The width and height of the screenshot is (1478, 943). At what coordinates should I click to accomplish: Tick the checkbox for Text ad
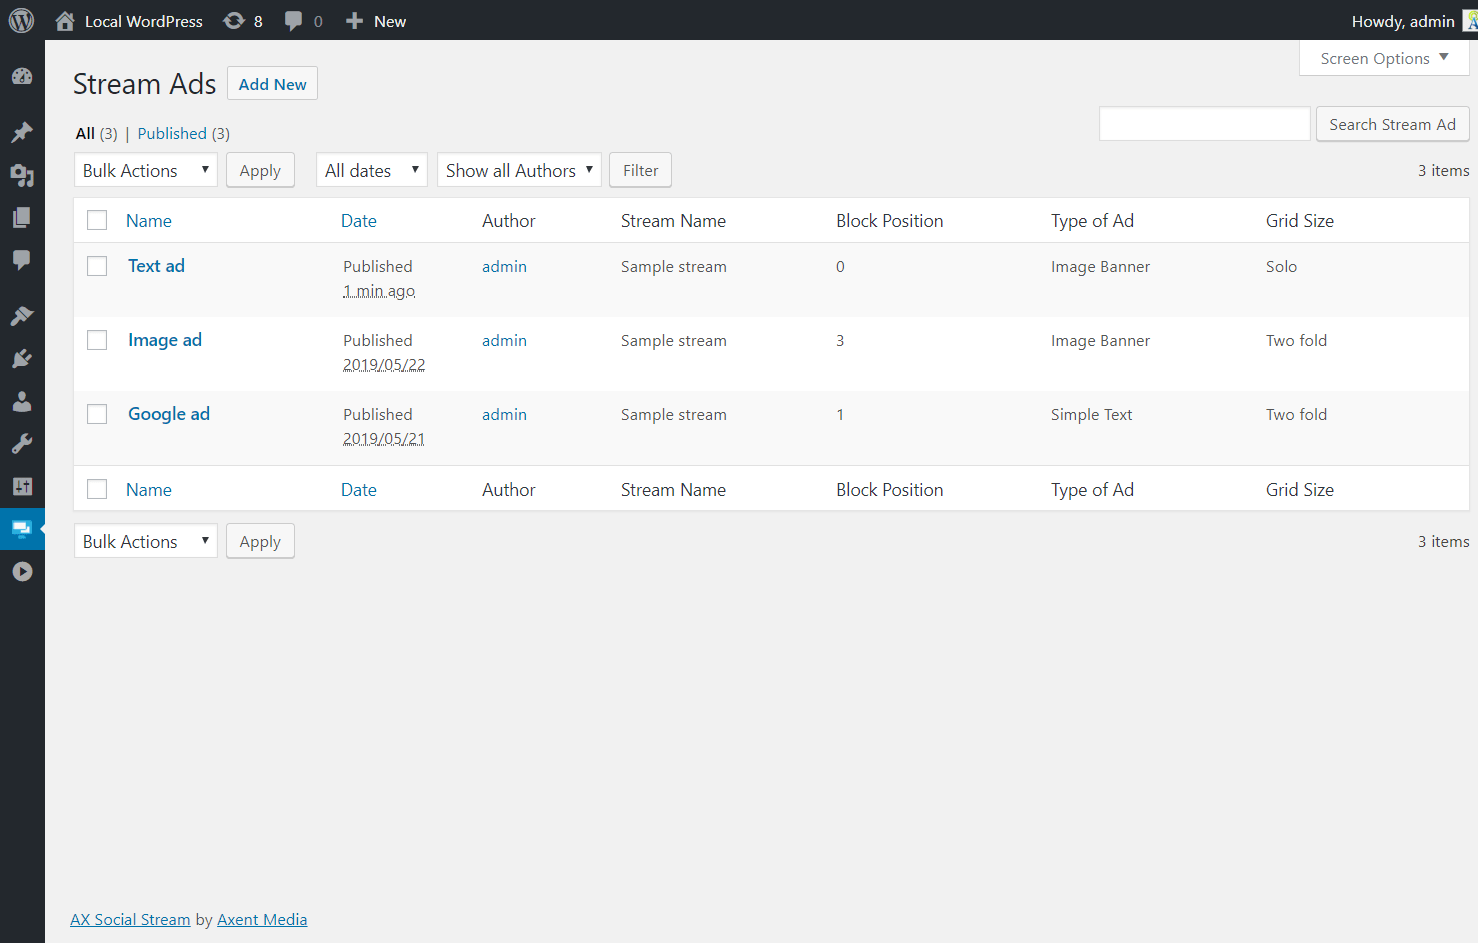click(x=97, y=266)
